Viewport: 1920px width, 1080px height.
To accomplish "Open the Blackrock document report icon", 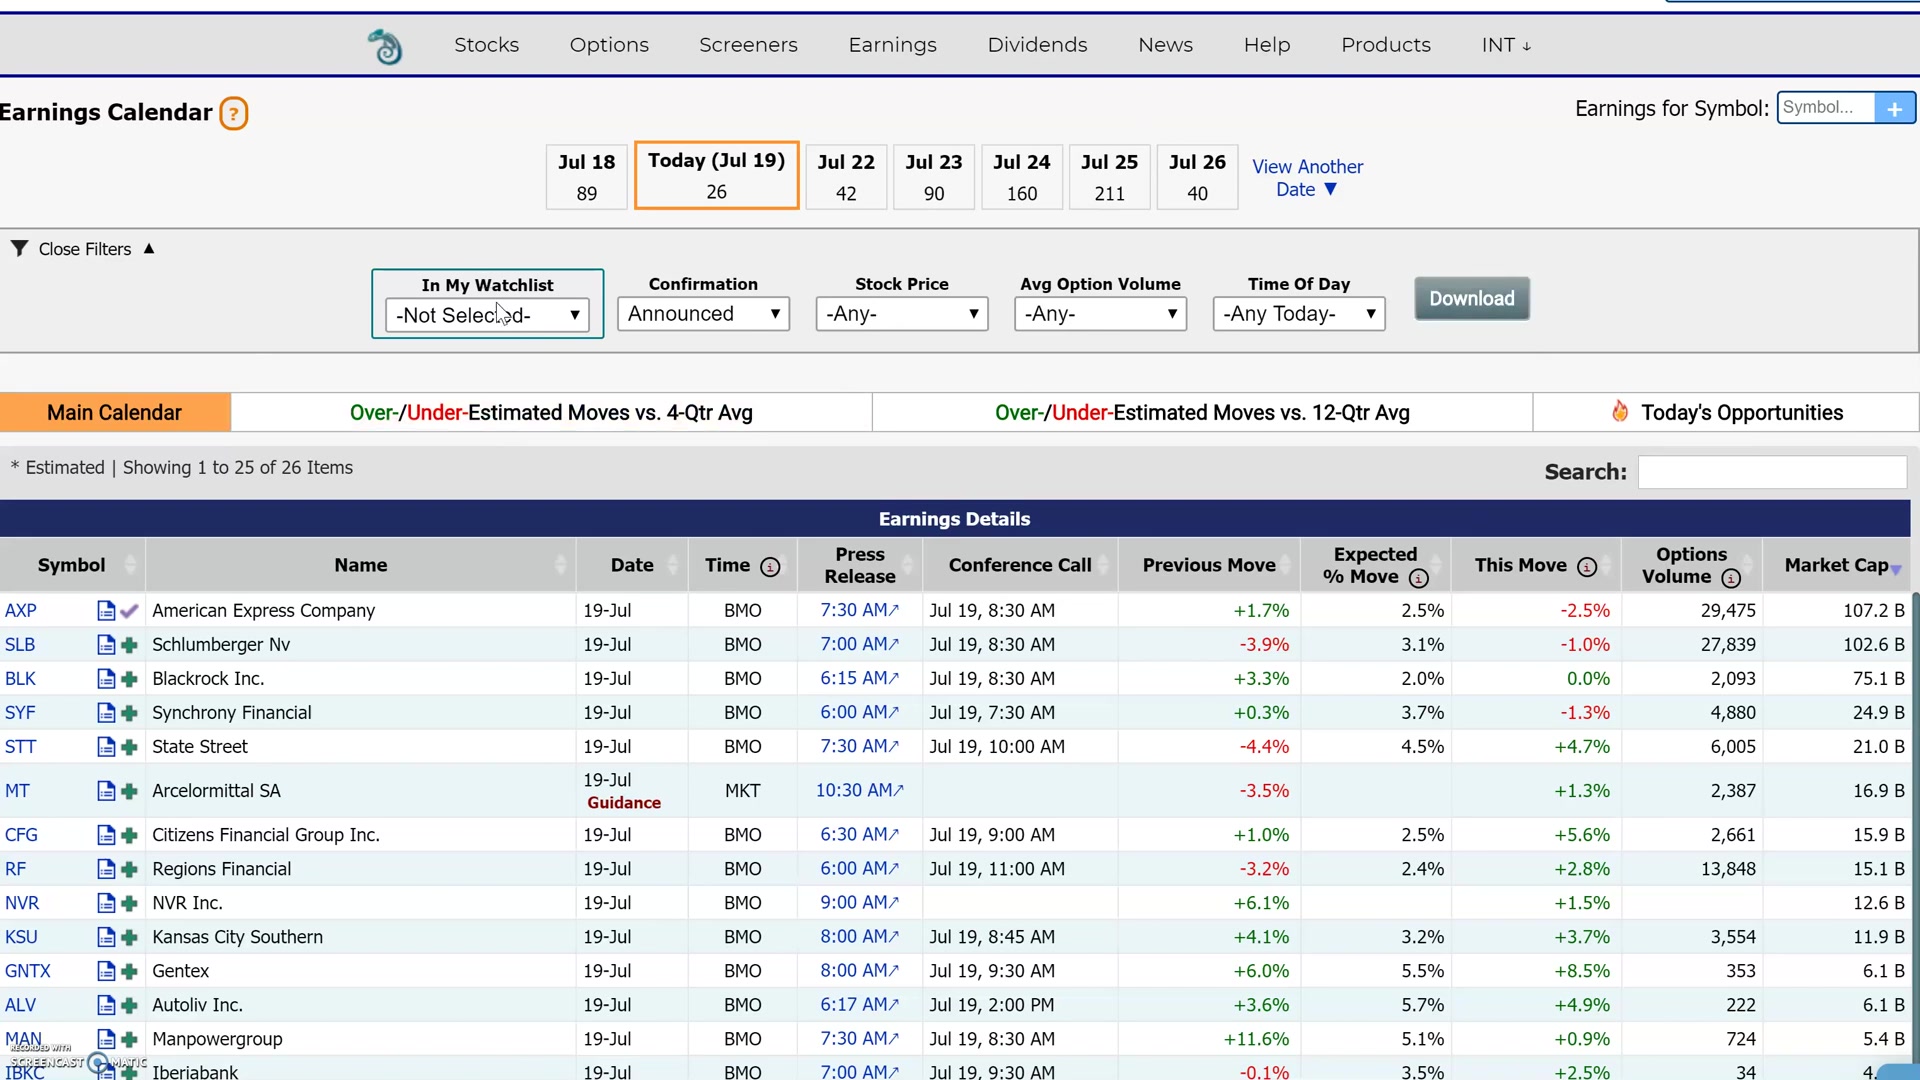I will [x=106, y=679].
